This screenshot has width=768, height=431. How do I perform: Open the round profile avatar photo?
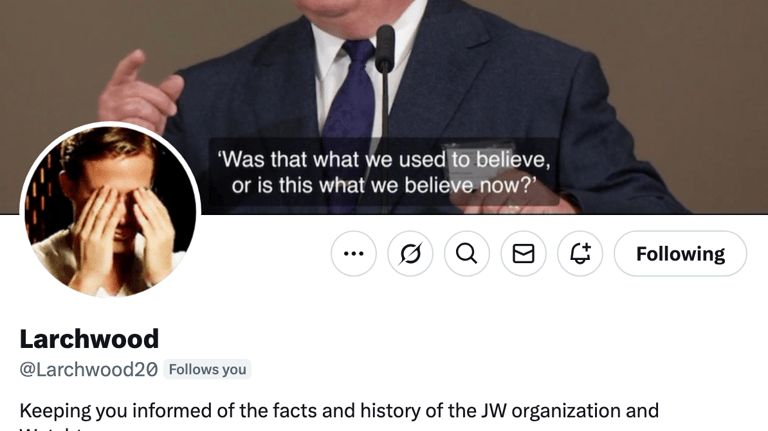[110, 212]
